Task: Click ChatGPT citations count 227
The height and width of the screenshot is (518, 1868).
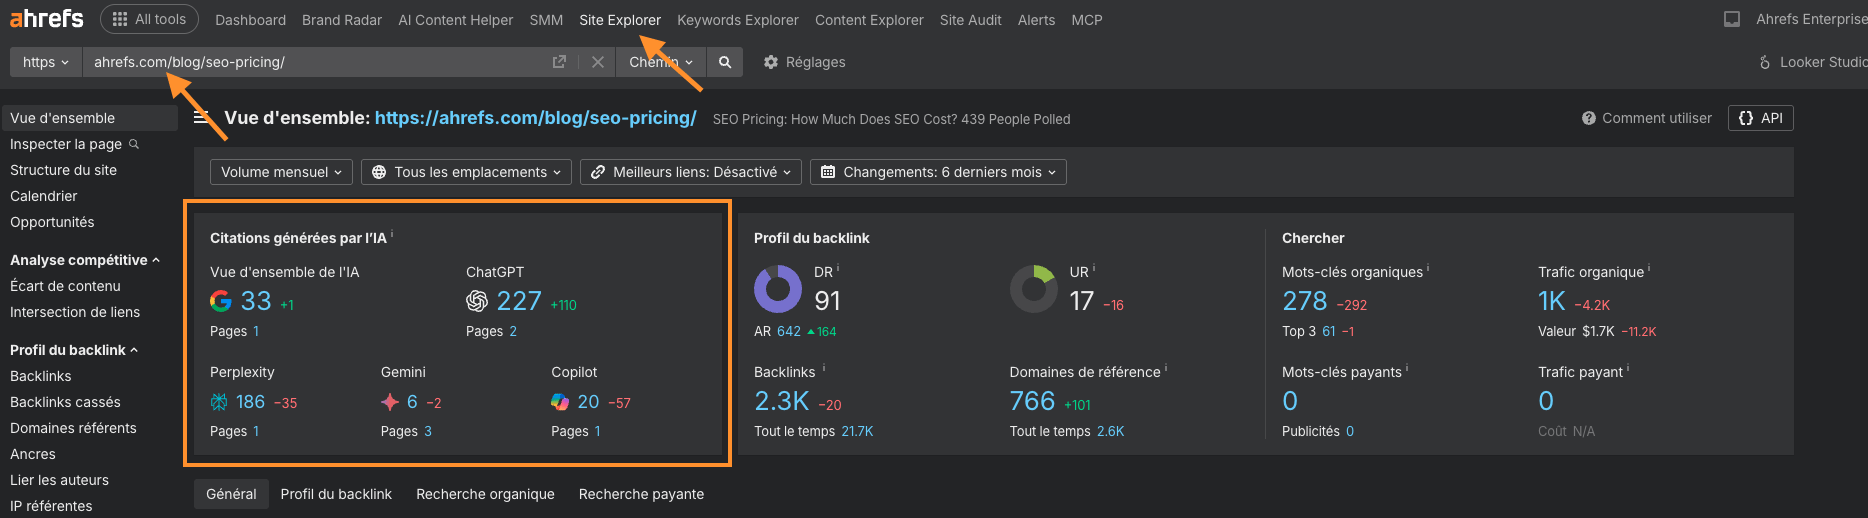Action: point(519,301)
